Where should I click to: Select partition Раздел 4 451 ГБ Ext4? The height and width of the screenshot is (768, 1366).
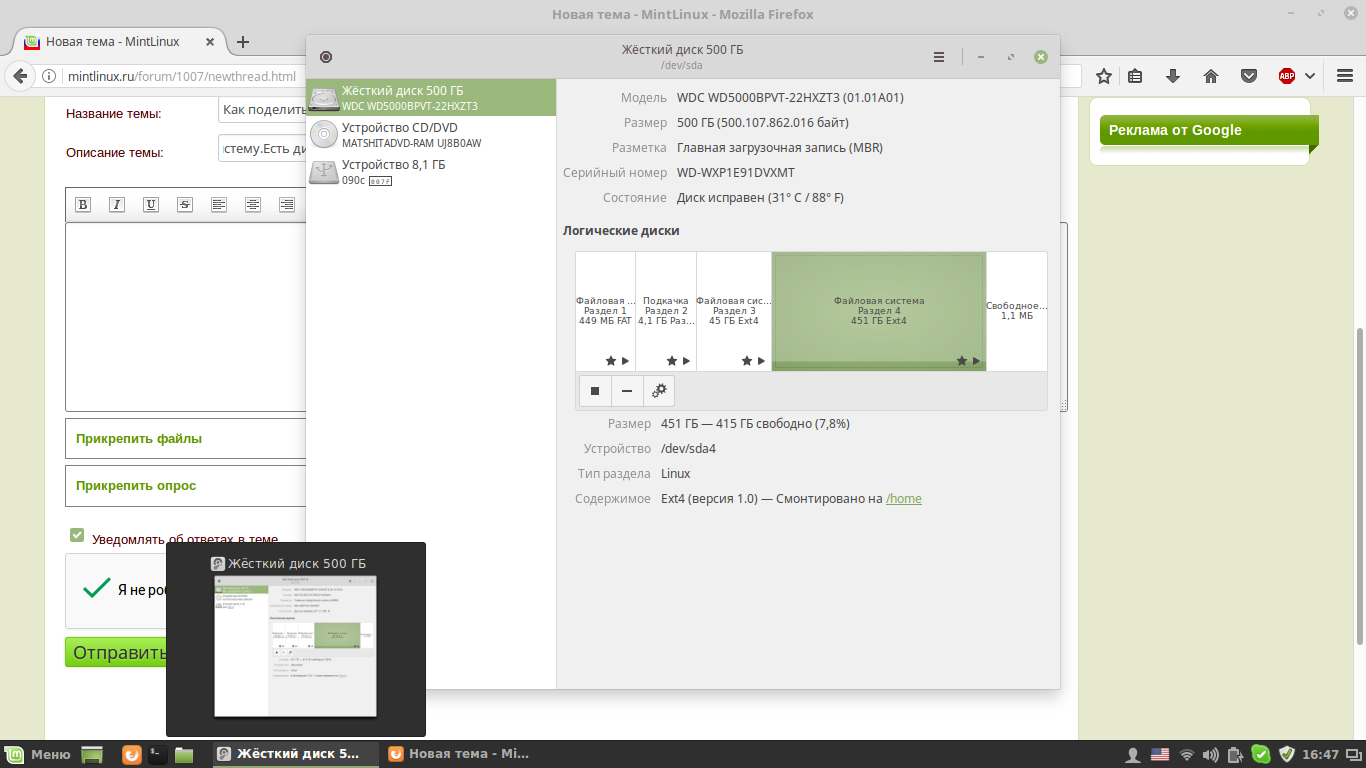coord(879,311)
